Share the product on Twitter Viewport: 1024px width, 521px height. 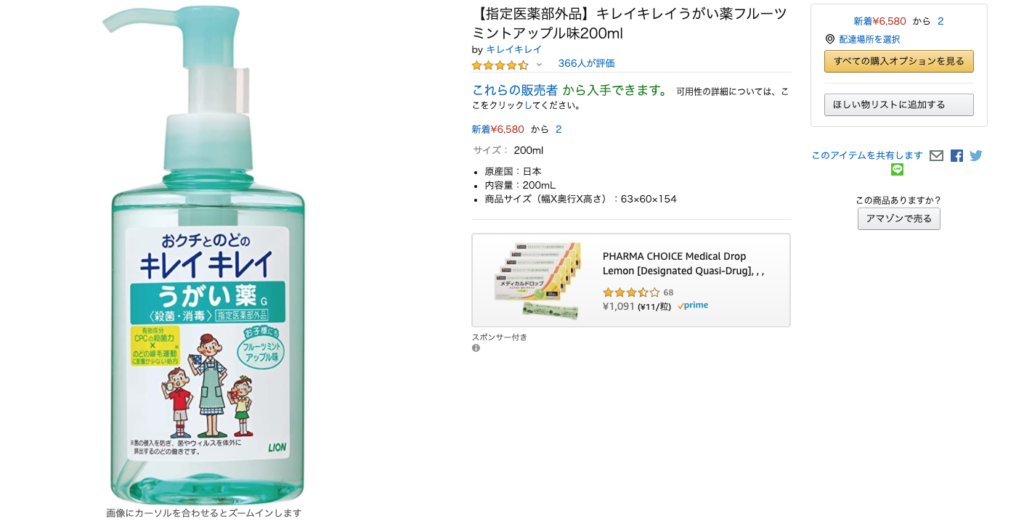point(976,155)
